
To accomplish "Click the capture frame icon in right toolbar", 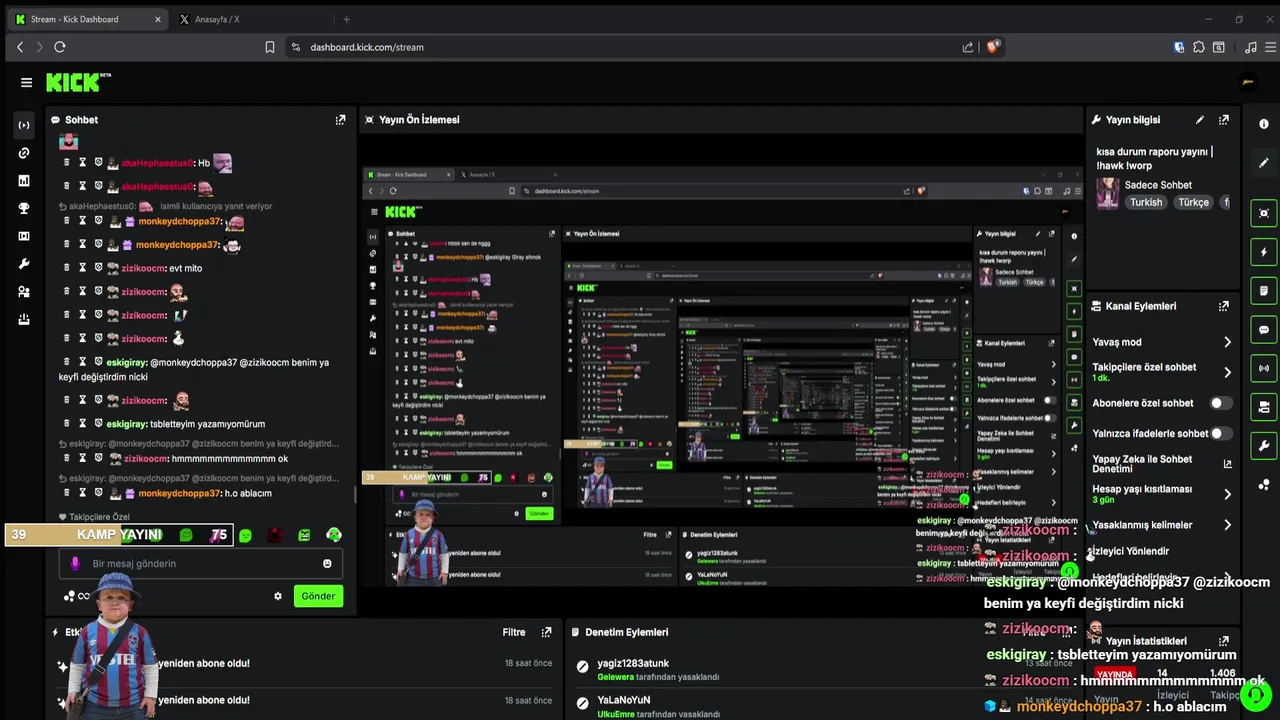I will click(1264, 213).
